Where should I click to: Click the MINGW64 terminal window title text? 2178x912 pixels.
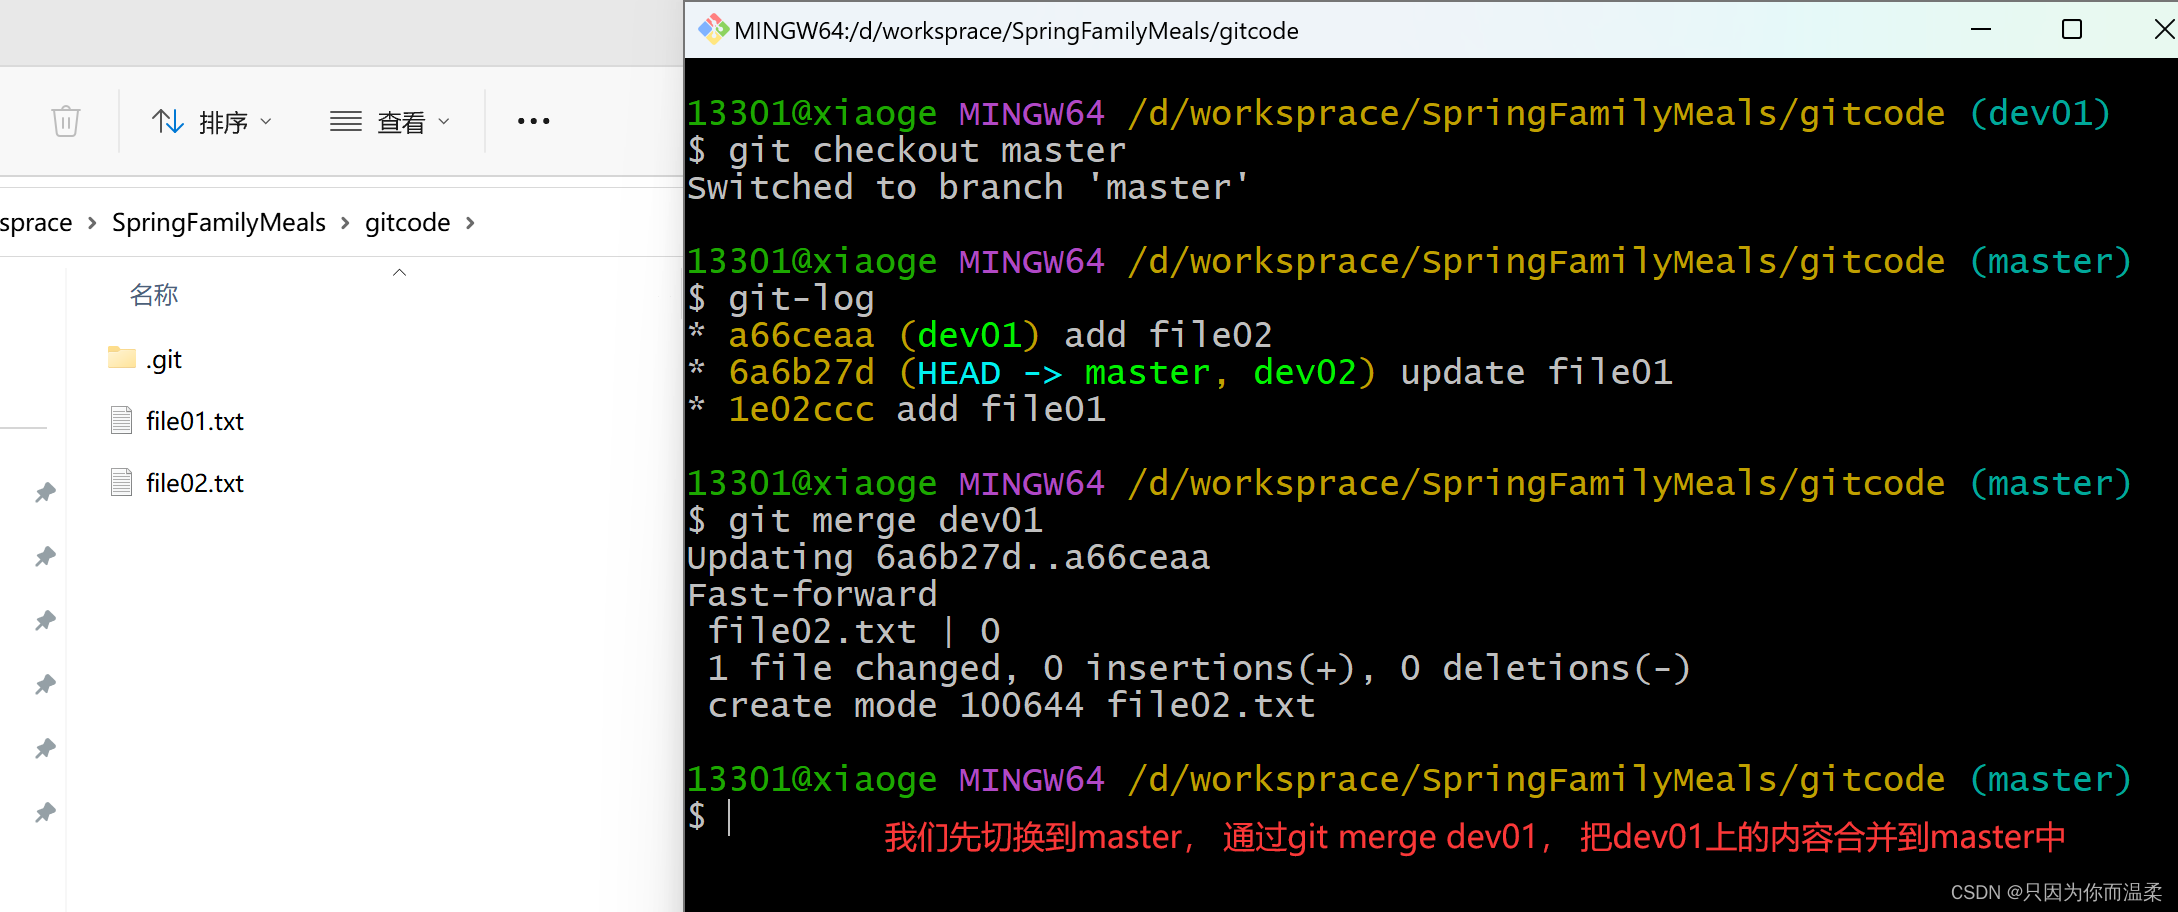pos(1016,31)
